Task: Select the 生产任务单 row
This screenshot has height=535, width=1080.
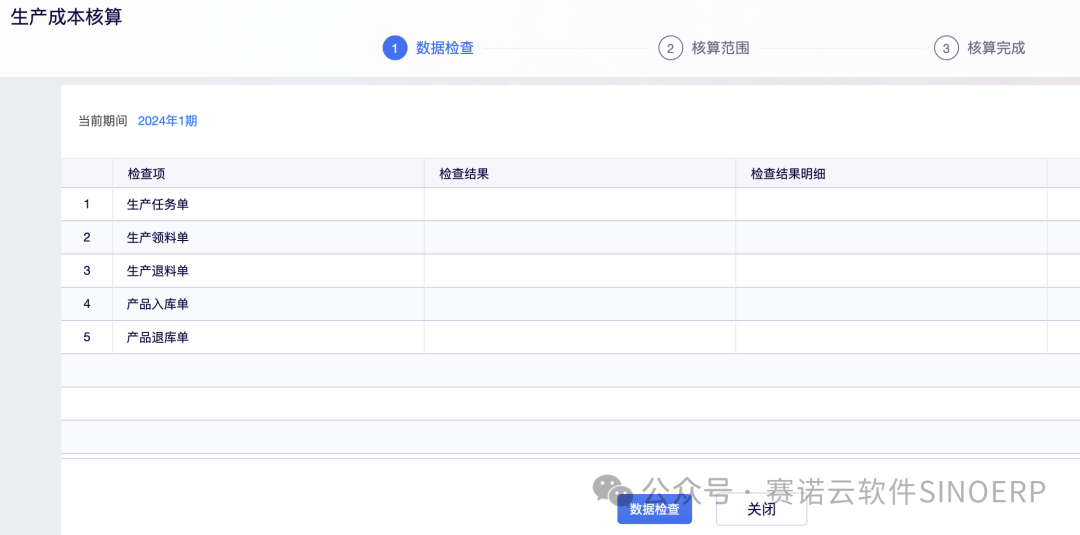Action: (x=158, y=205)
